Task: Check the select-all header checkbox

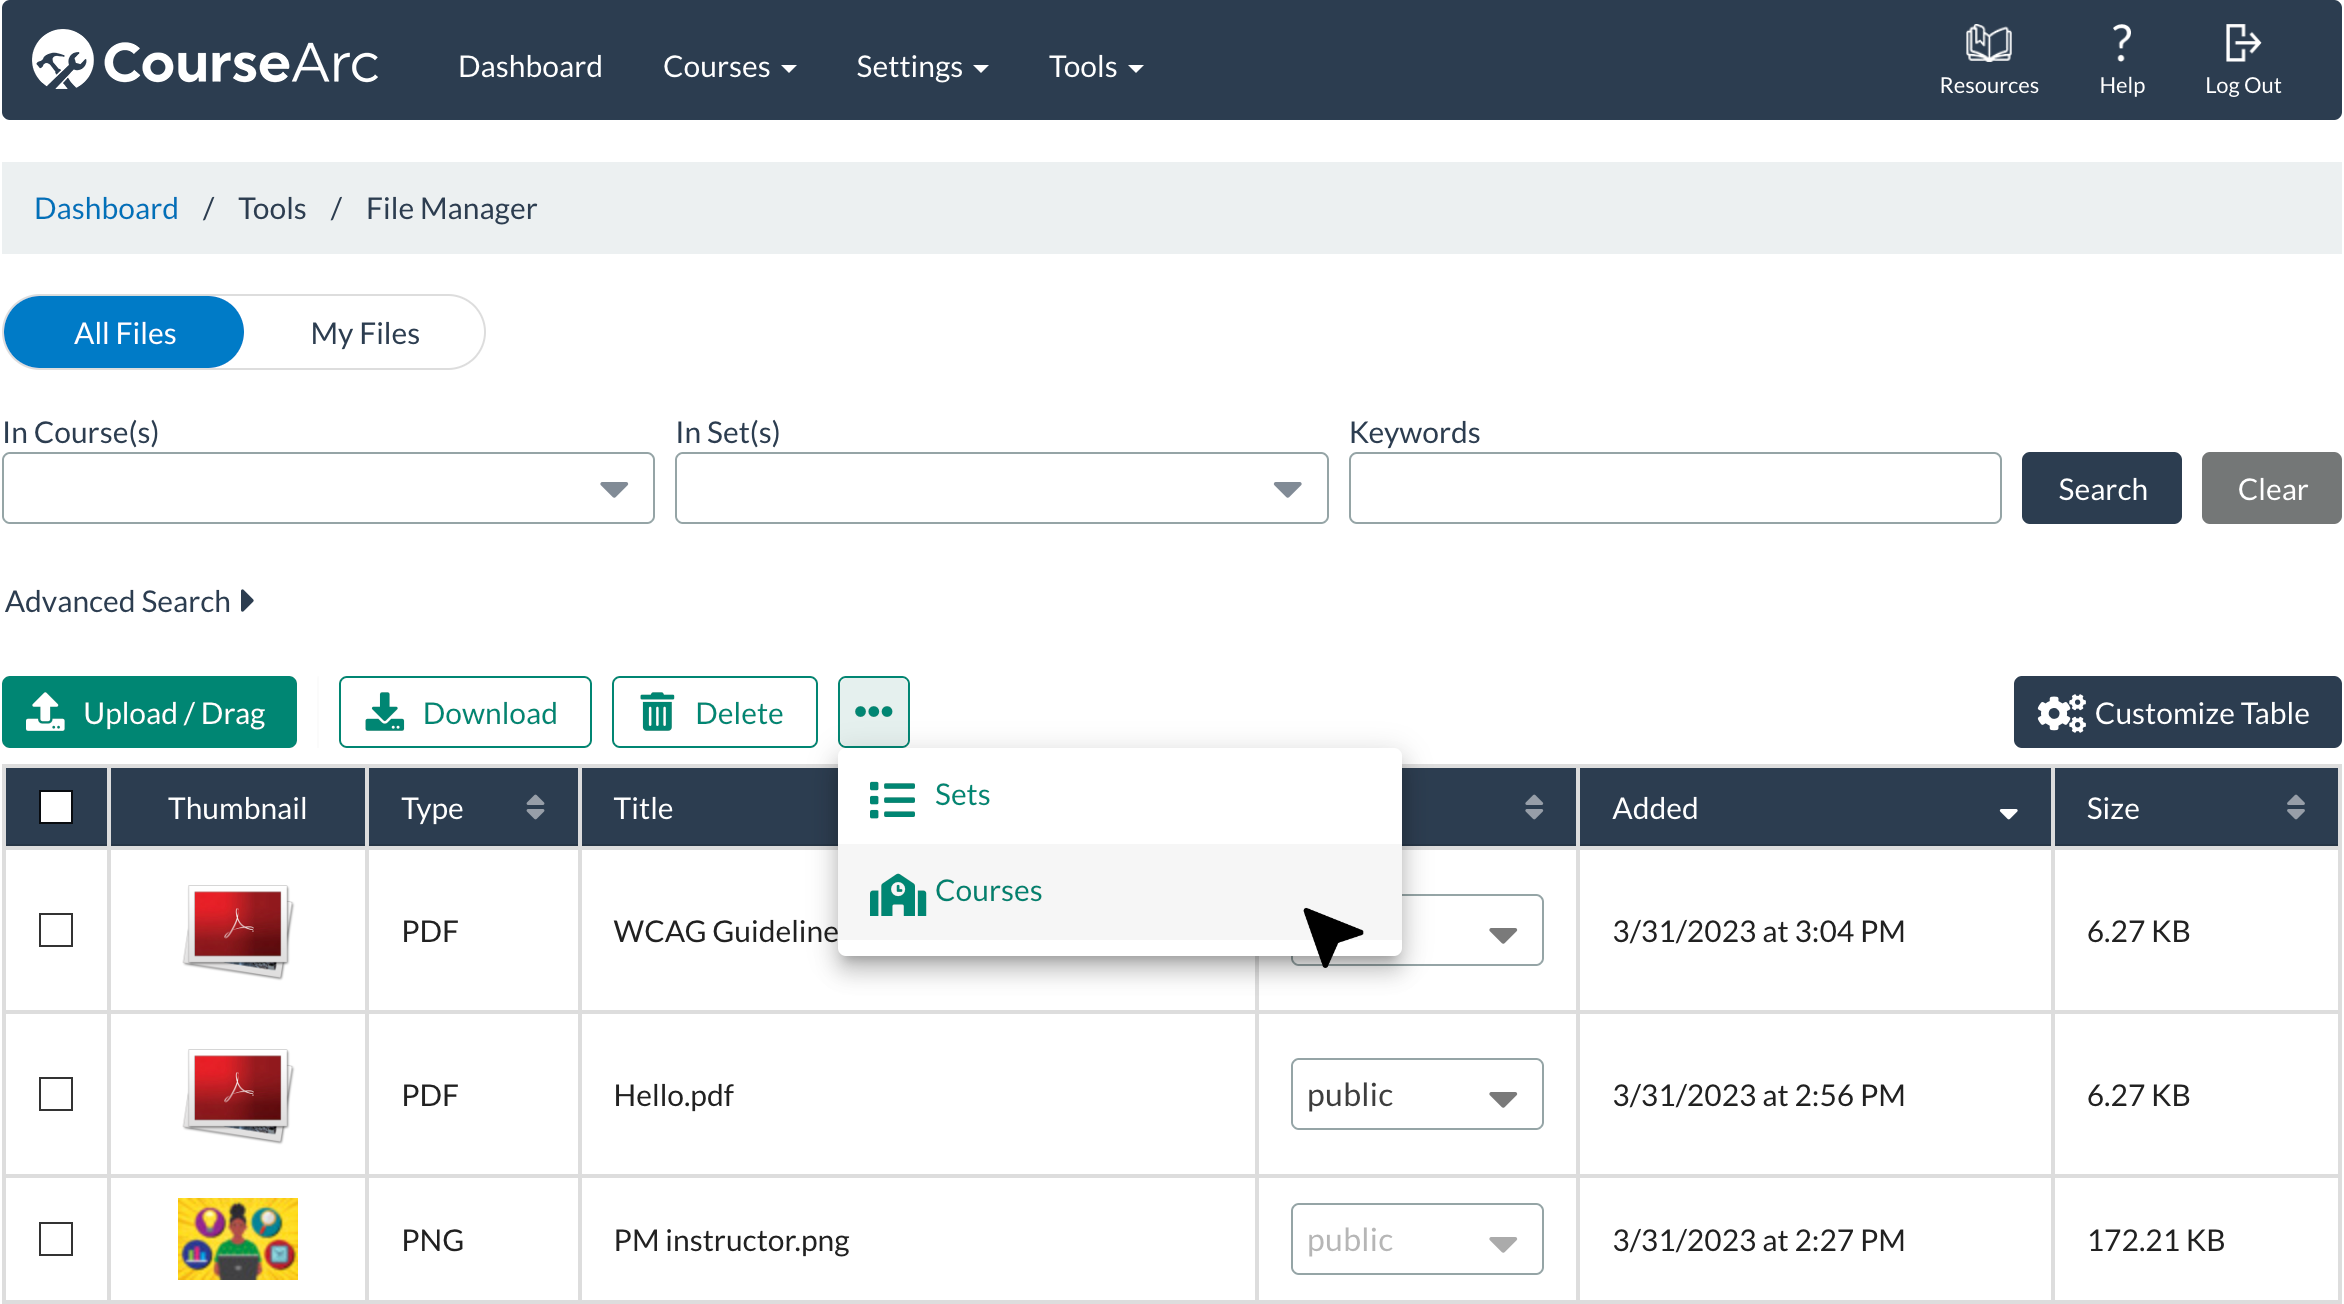Action: pos(56,807)
